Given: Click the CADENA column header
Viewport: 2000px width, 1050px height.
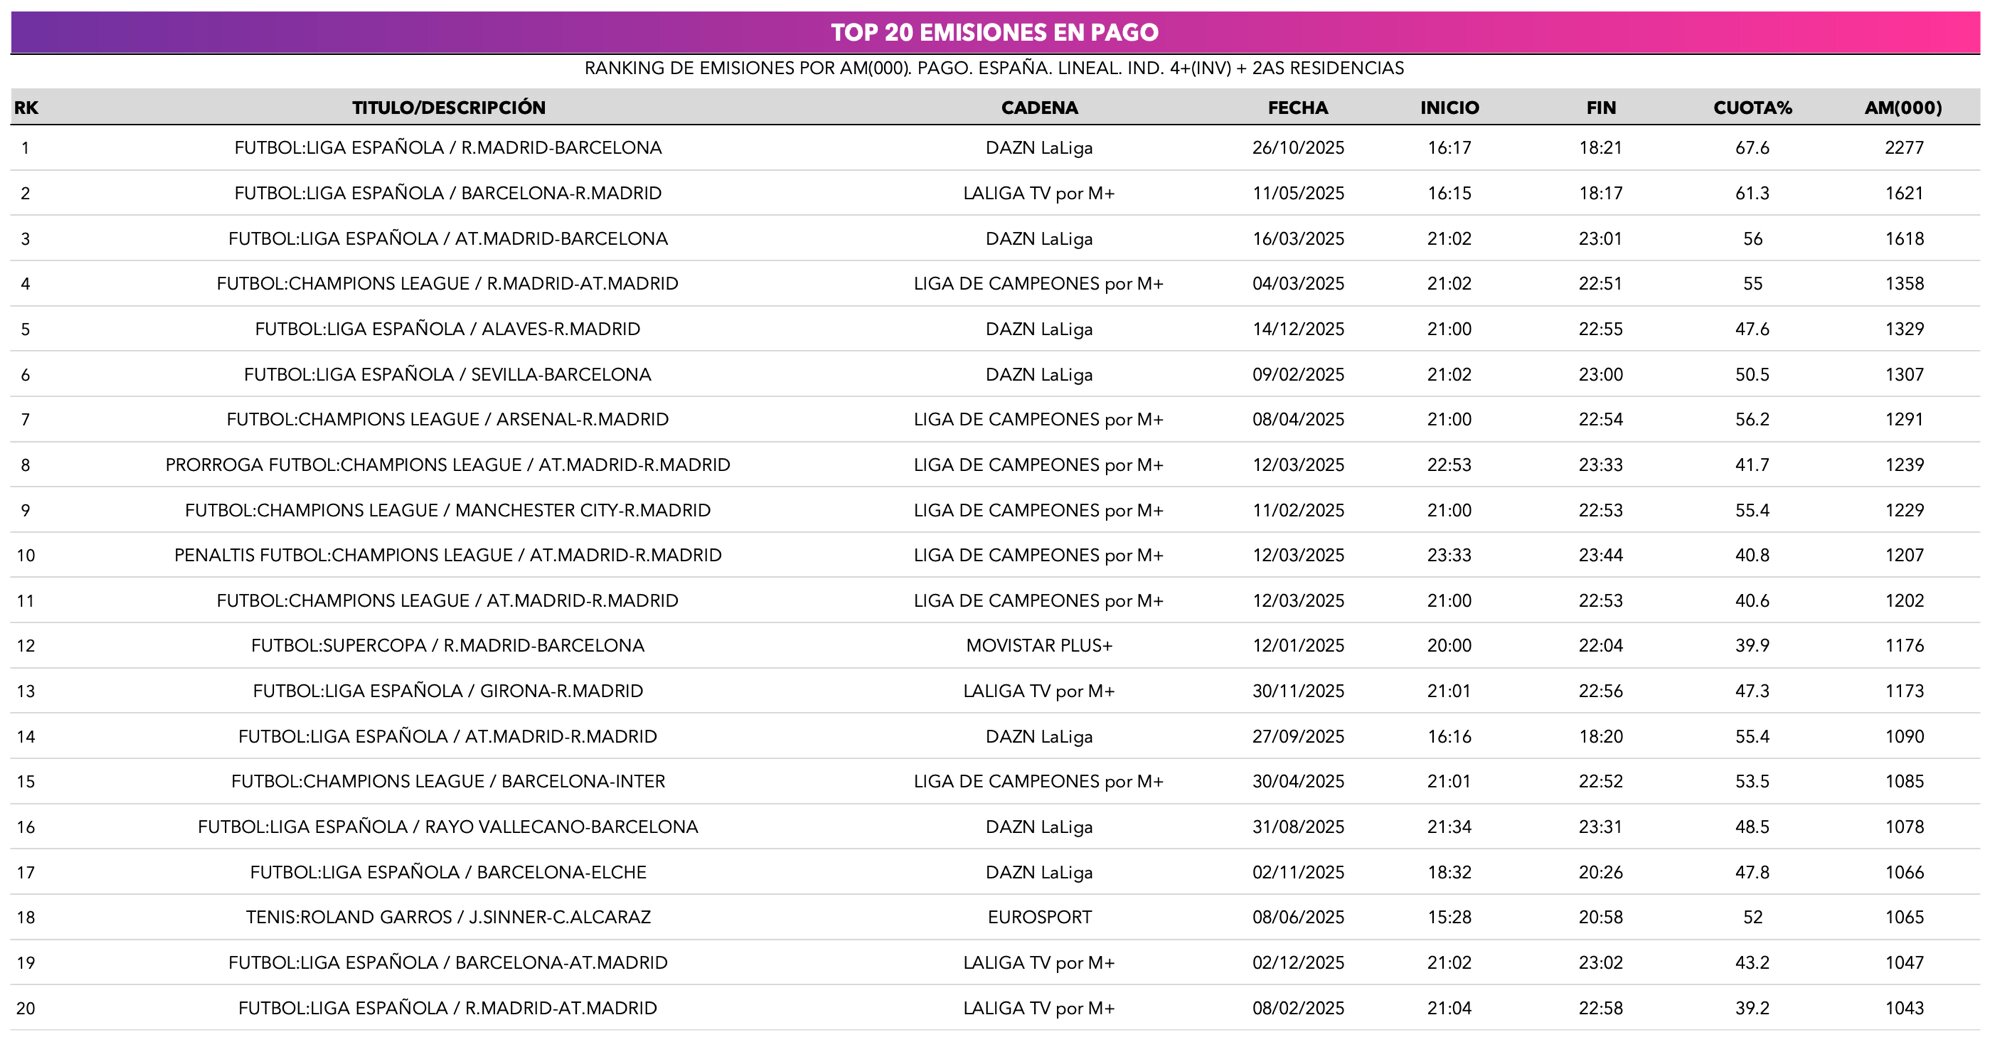Looking at the screenshot, I should (1040, 107).
